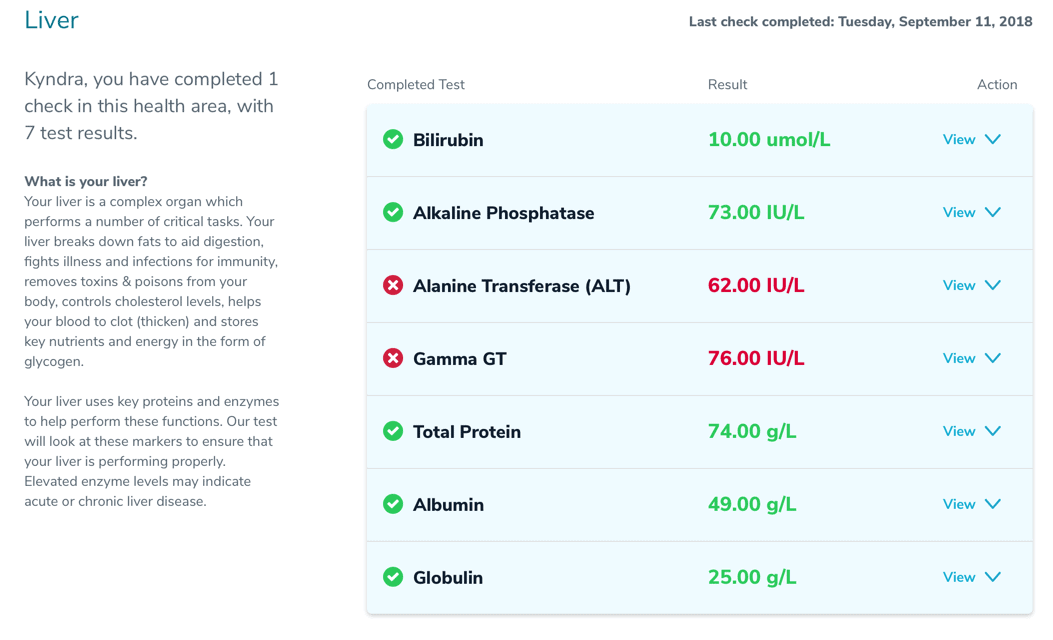Click the Result column header
The width and height of the screenshot is (1053, 640).
[727, 85]
